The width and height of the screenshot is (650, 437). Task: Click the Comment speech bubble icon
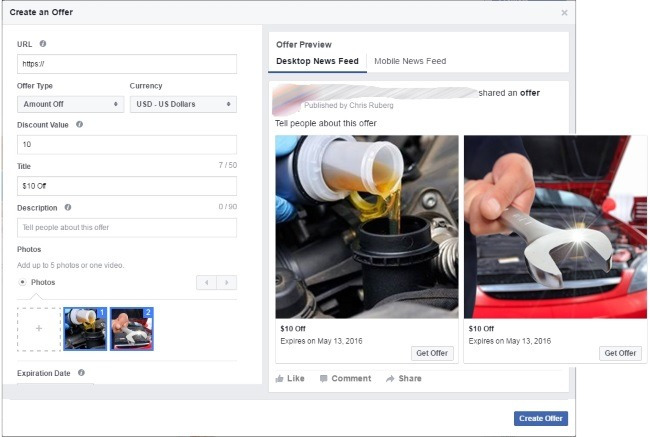tap(323, 378)
